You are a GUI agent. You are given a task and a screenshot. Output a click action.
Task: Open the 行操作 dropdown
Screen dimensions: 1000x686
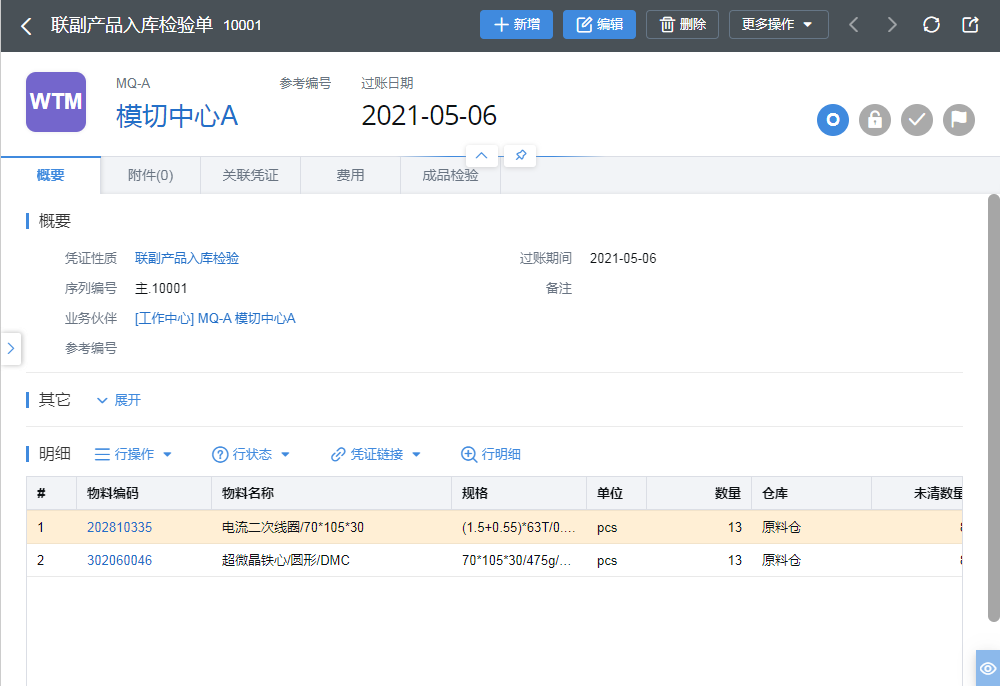click(x=133, y=454)
